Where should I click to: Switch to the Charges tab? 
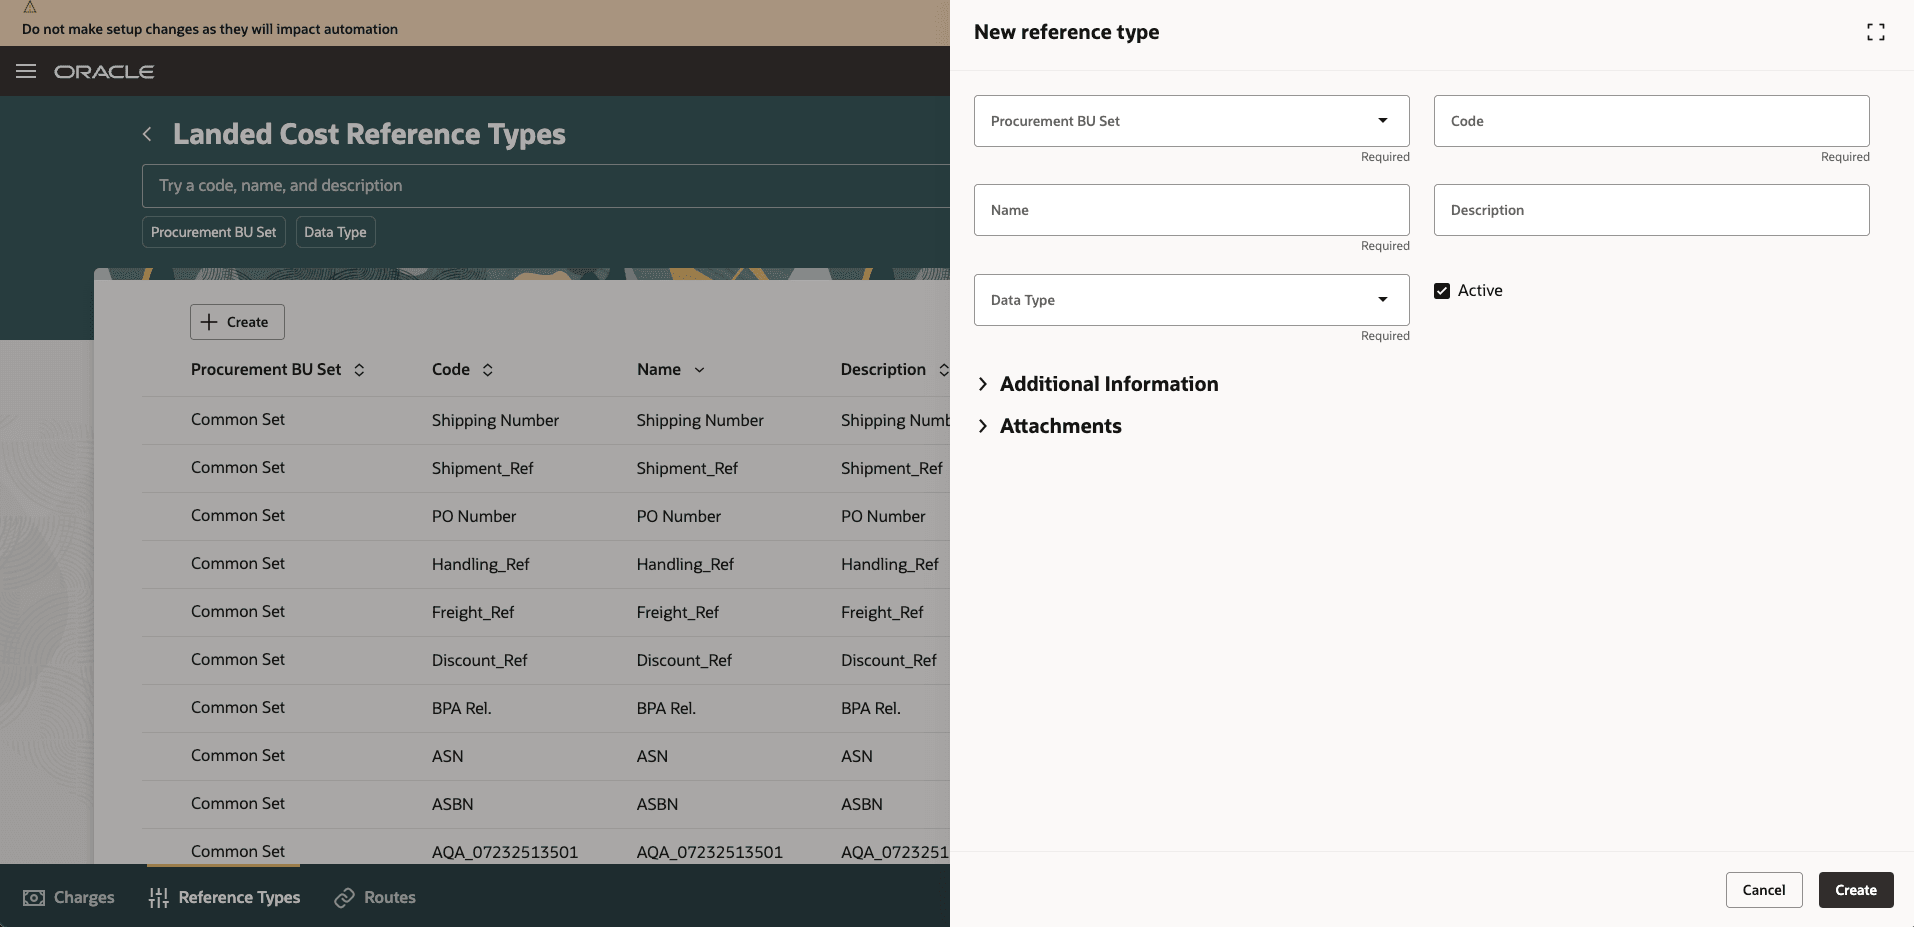pos(69,897)
